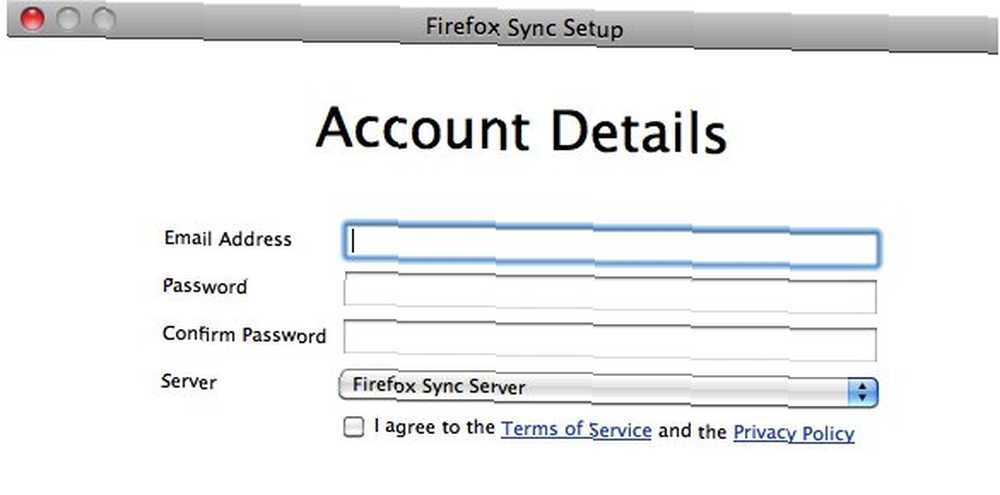The width and height of the screenshot is (1000, 495).
Task: Click the zoom button in the title bar
Action: 103,20
